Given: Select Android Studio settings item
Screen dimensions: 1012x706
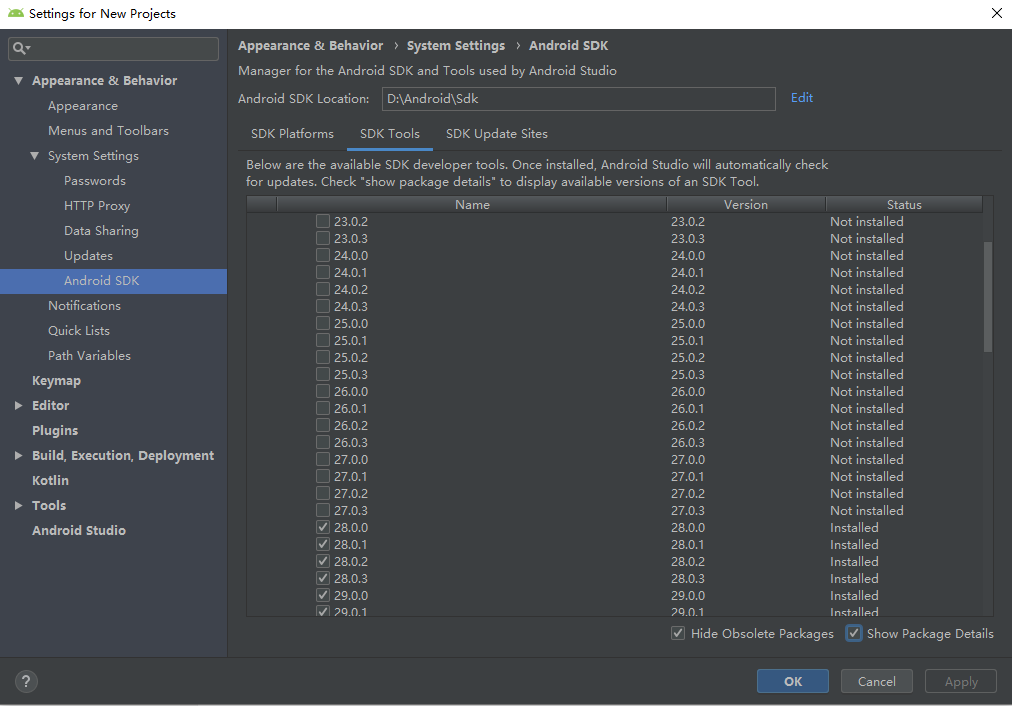Looking at the screenshot, I should tap(79, 530).
